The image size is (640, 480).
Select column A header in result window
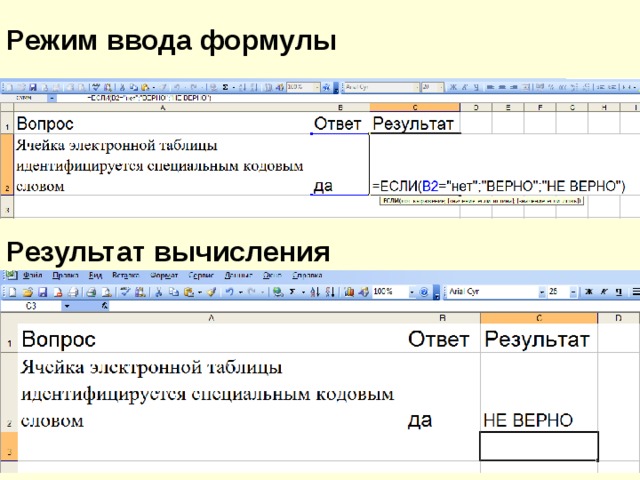point(211,318)
